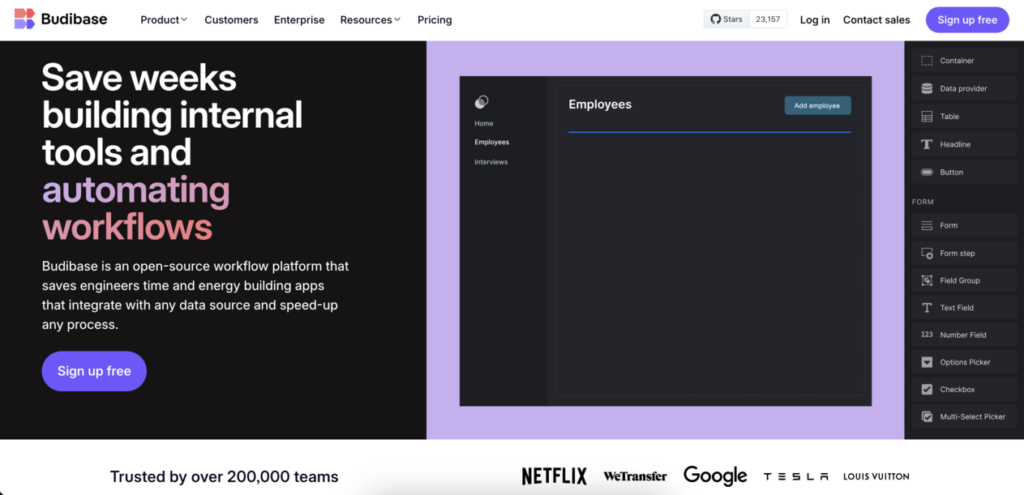Select the Button component icon
Image resolution: width=1024 pixels, height=495 pixels.
point(927,172)
